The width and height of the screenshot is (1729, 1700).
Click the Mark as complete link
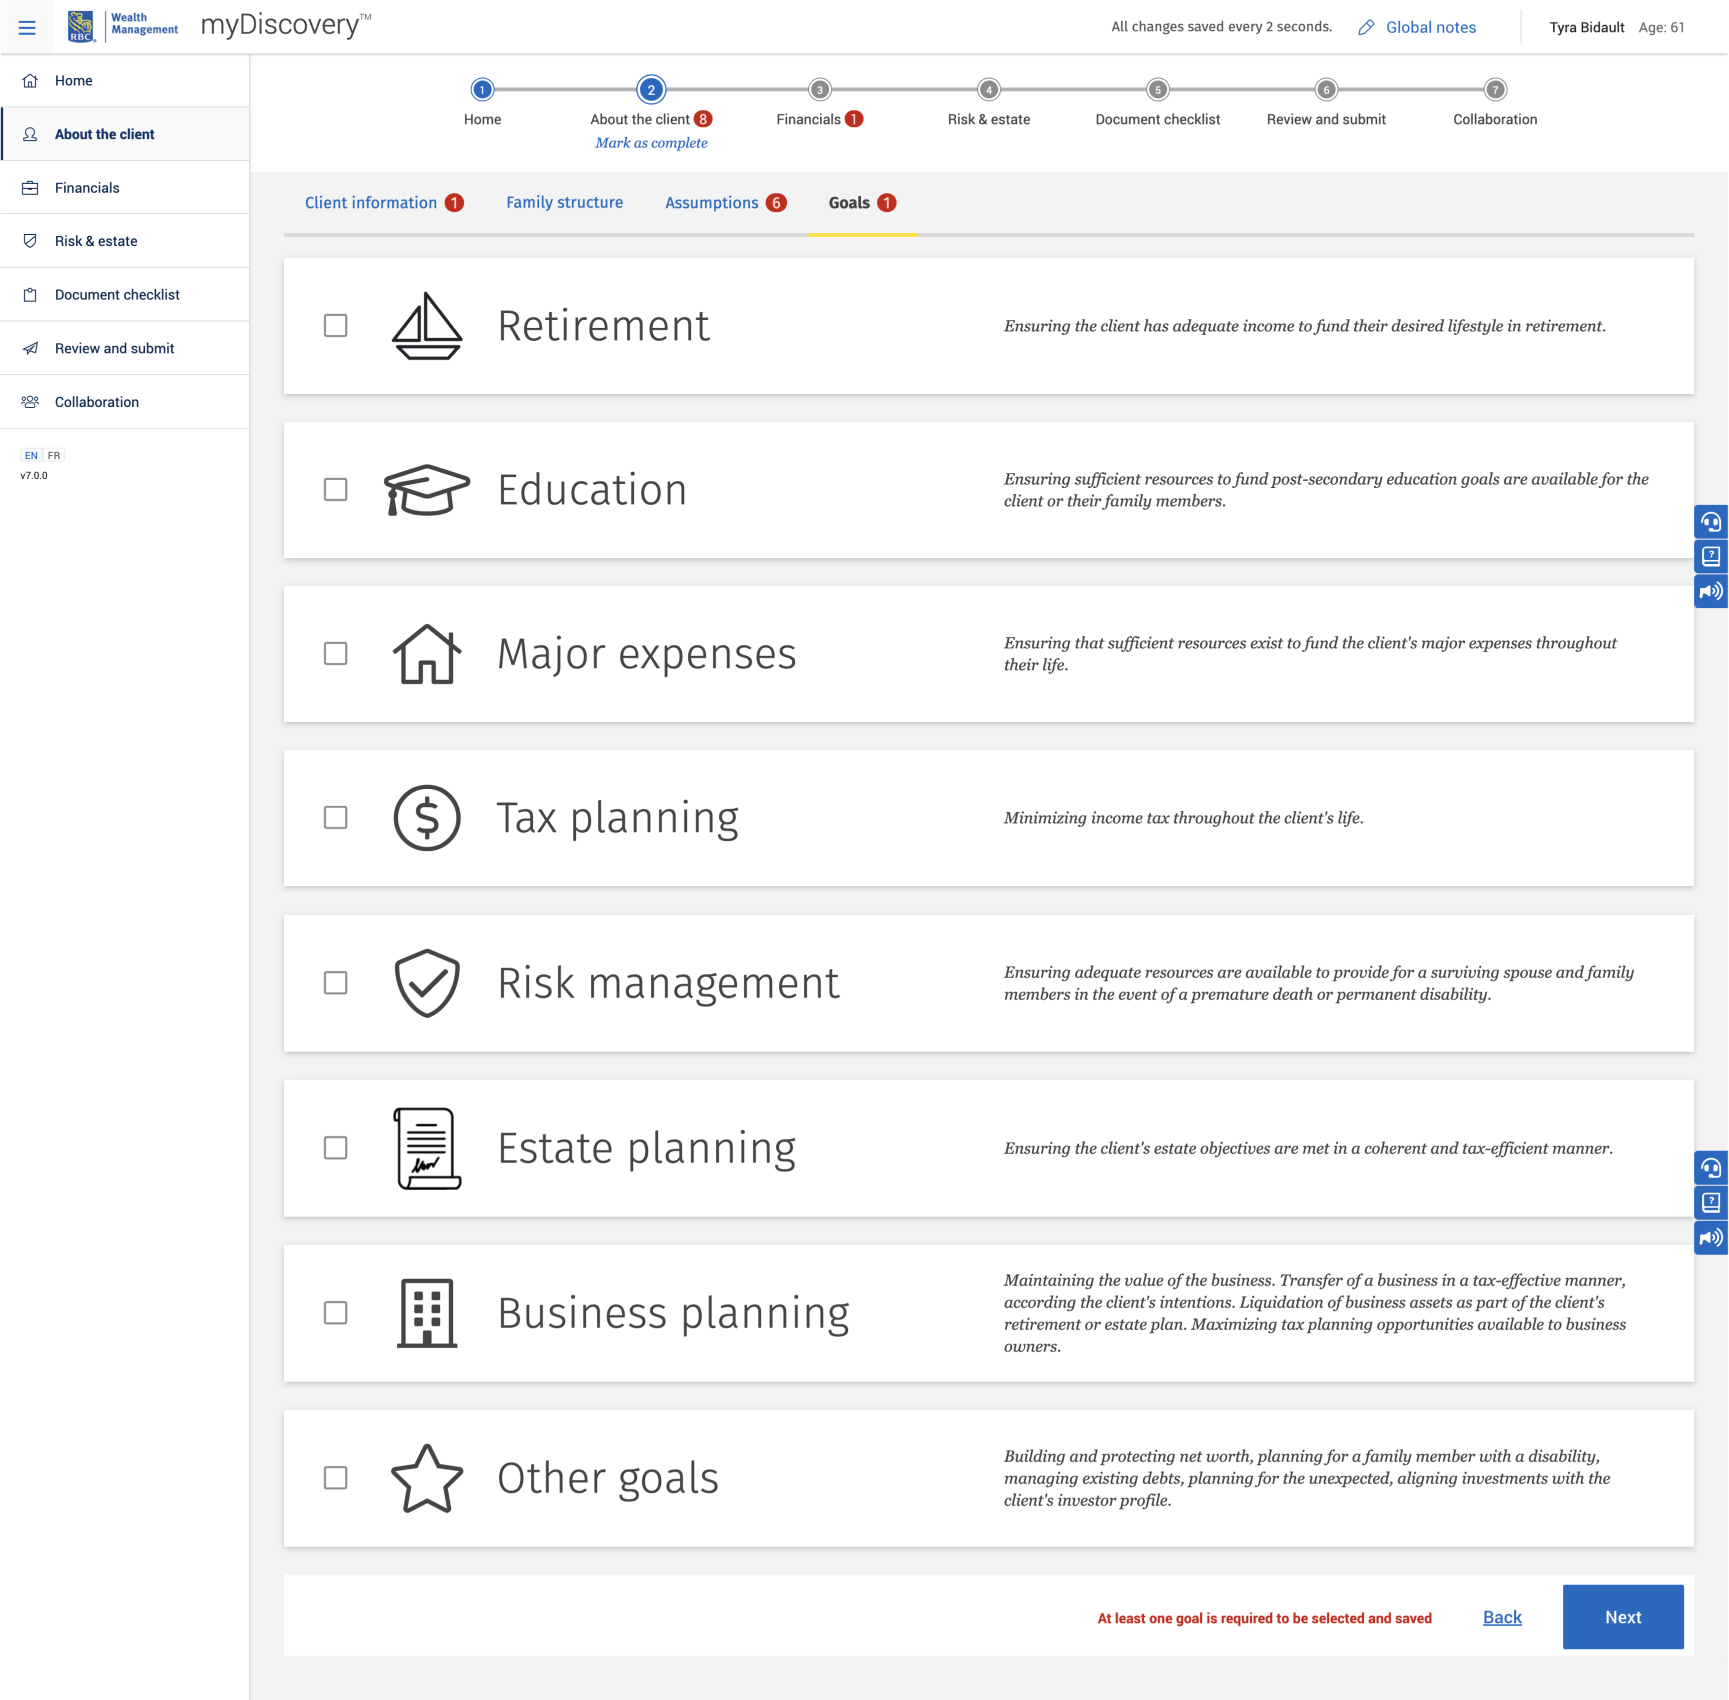[651, 143]
